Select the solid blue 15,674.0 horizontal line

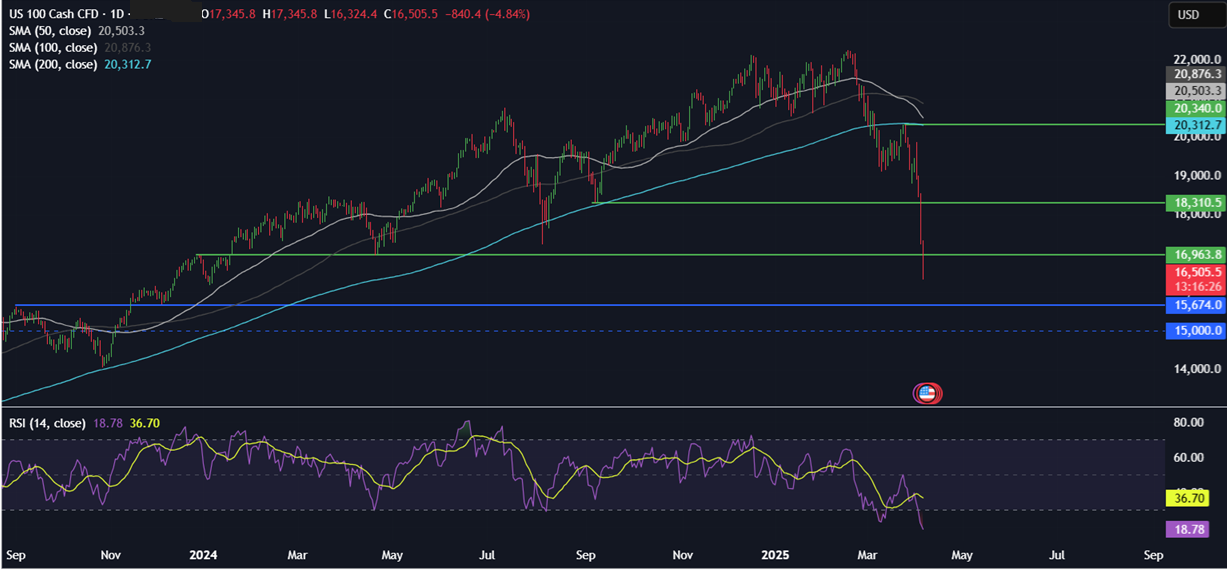click(x=590, y=304)
